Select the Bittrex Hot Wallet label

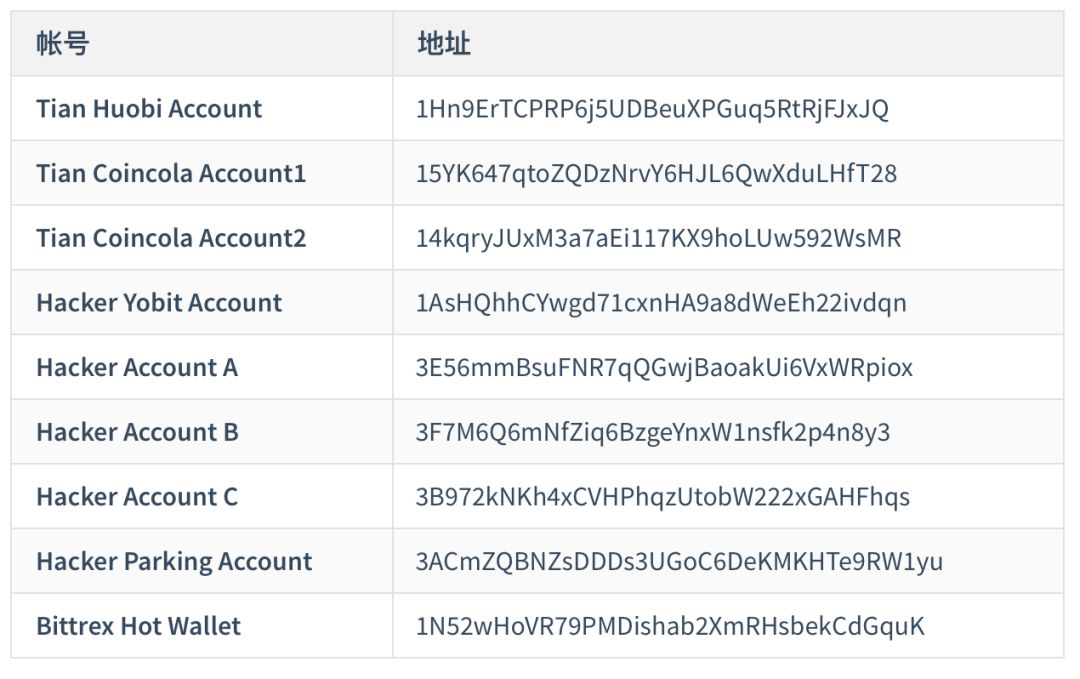[x=138, y=627]
